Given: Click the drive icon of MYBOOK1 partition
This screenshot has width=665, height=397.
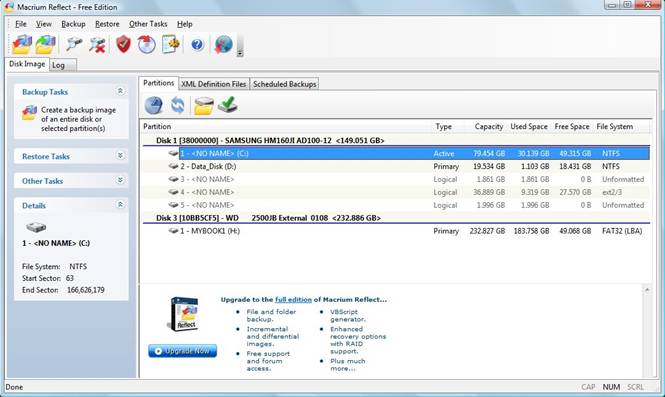Looking at the screenshot, I should tap(173, 231).
